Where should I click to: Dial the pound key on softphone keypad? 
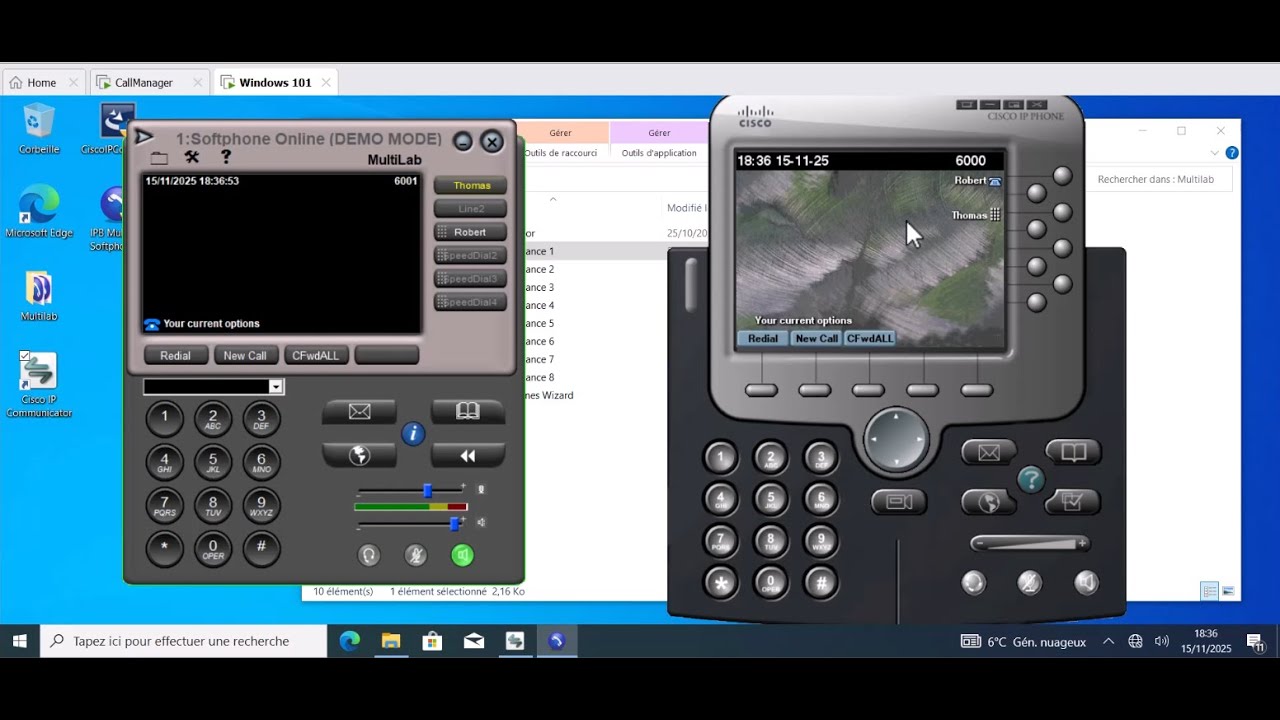coord(261,549)
